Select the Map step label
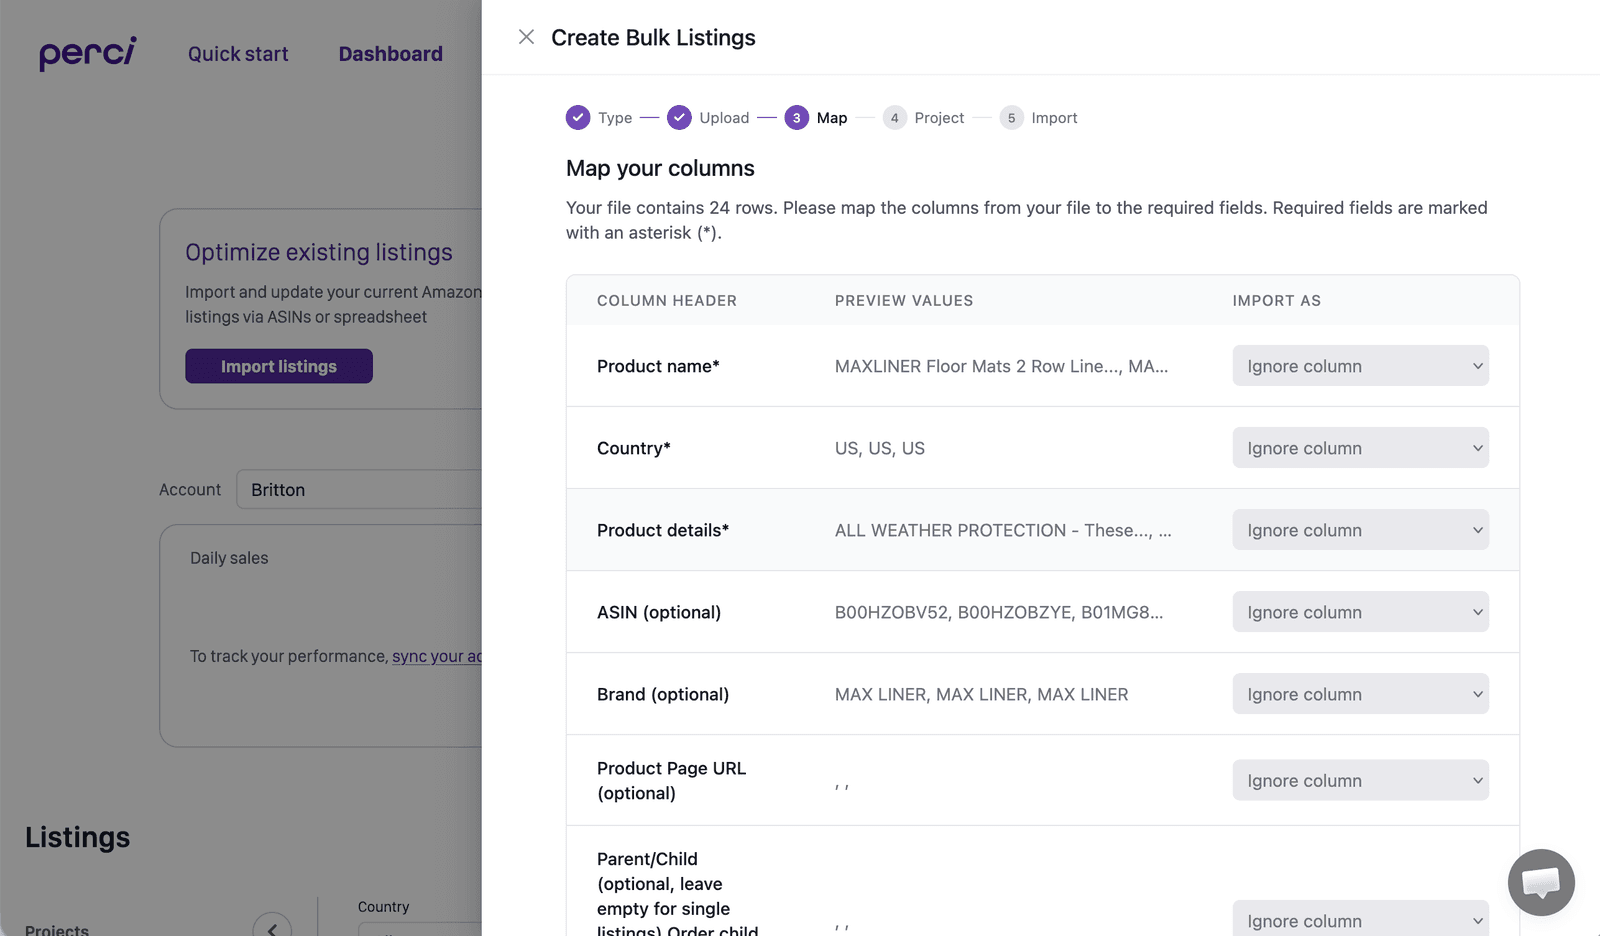 point(832,118)
